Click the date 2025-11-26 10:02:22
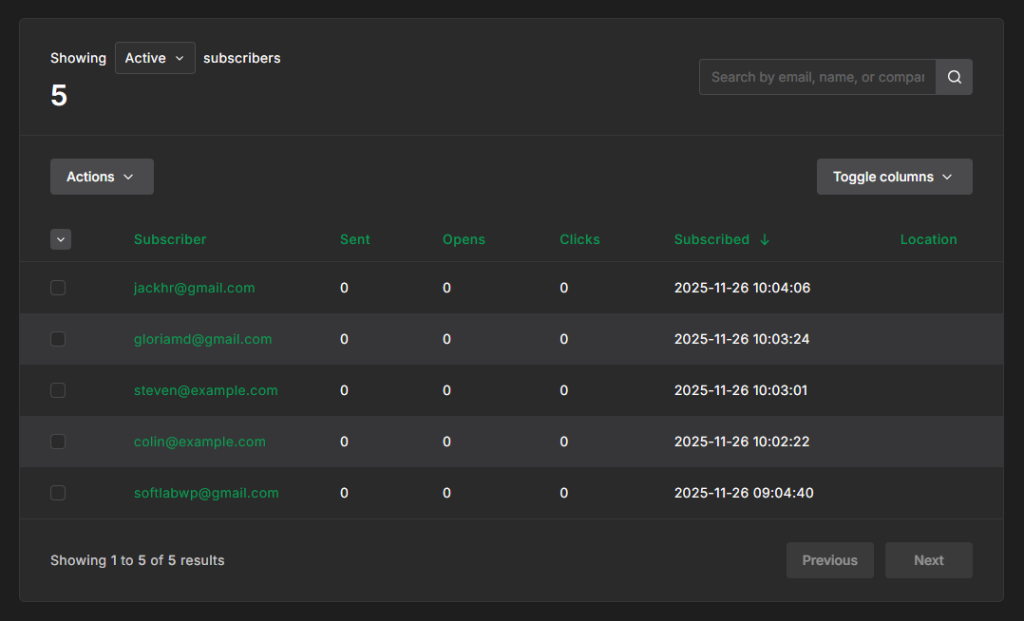 742,441
